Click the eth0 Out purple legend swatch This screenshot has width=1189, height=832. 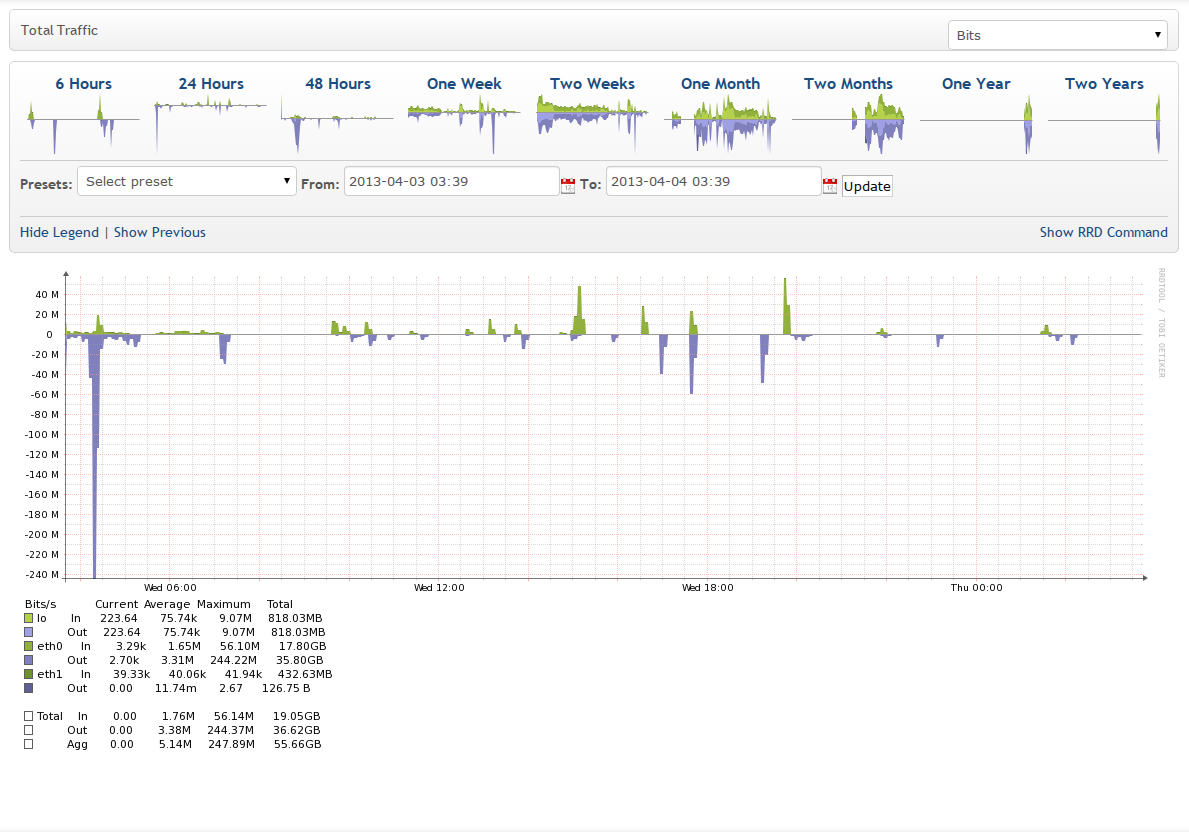click(28, 661)
